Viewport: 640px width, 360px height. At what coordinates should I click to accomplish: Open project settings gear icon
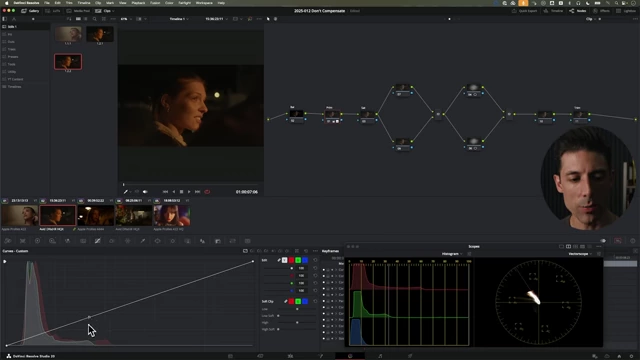(632, 356)
